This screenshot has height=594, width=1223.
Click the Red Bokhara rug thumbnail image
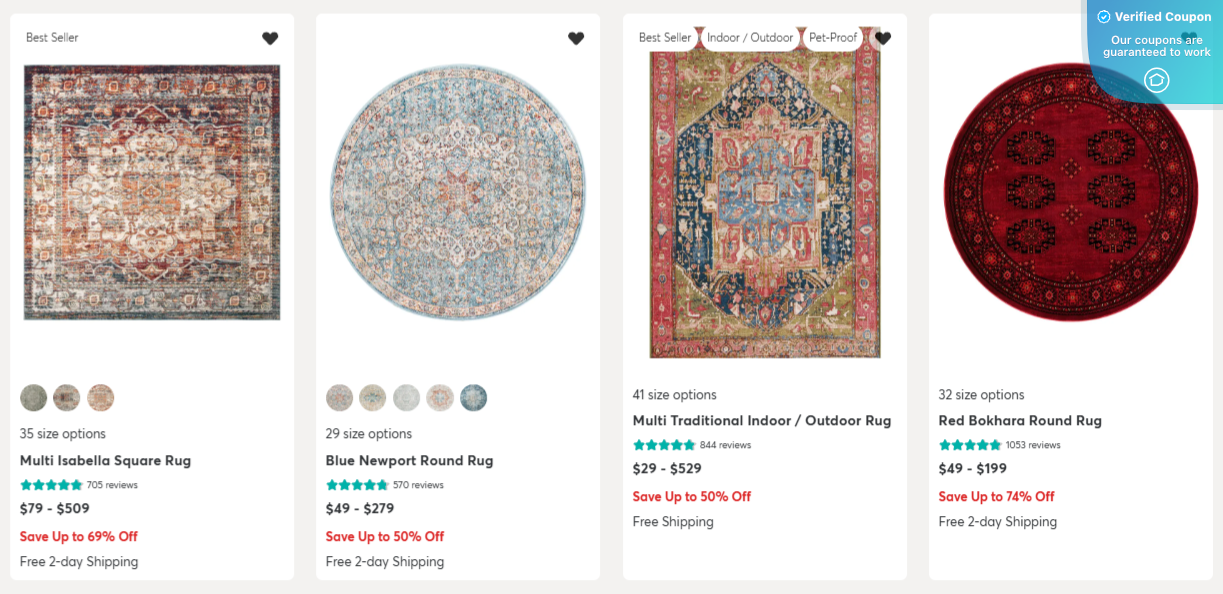tap(1070, 194)
